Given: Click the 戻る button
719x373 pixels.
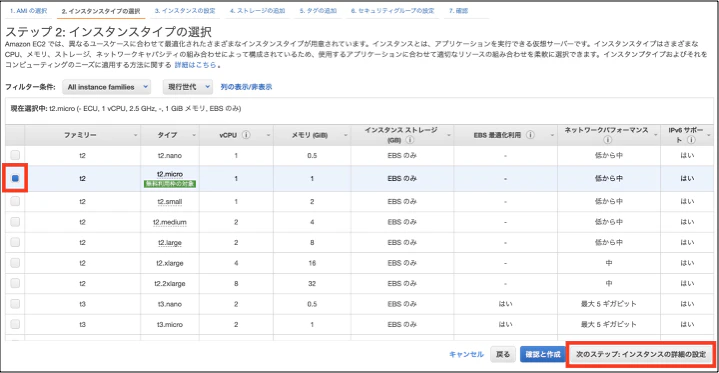Looking at the screenshot, I should [503, 354].
